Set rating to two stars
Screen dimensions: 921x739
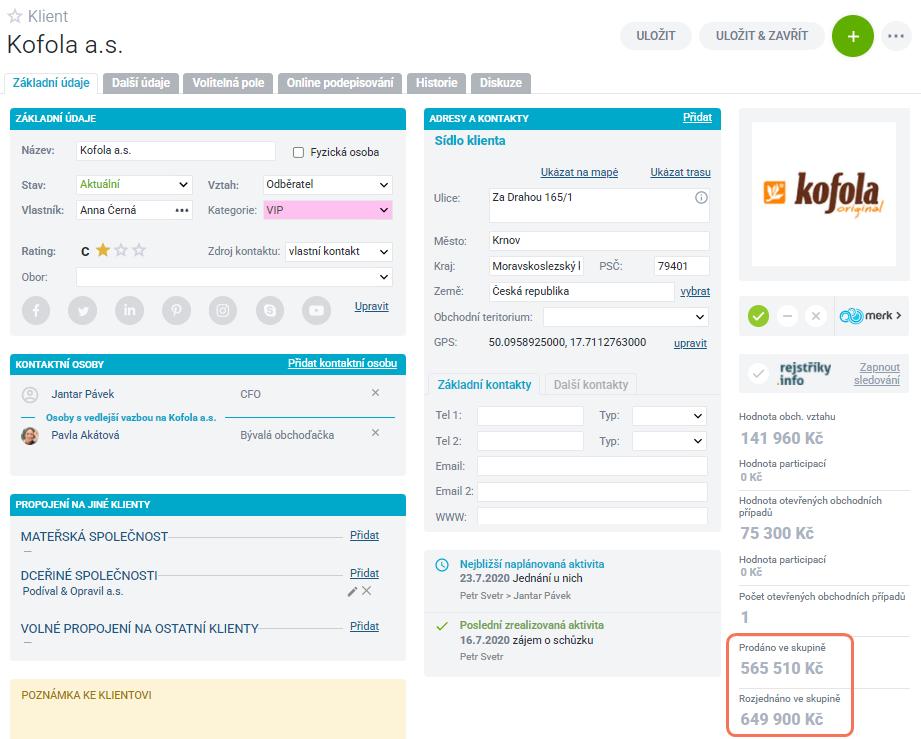pos(121,250)
